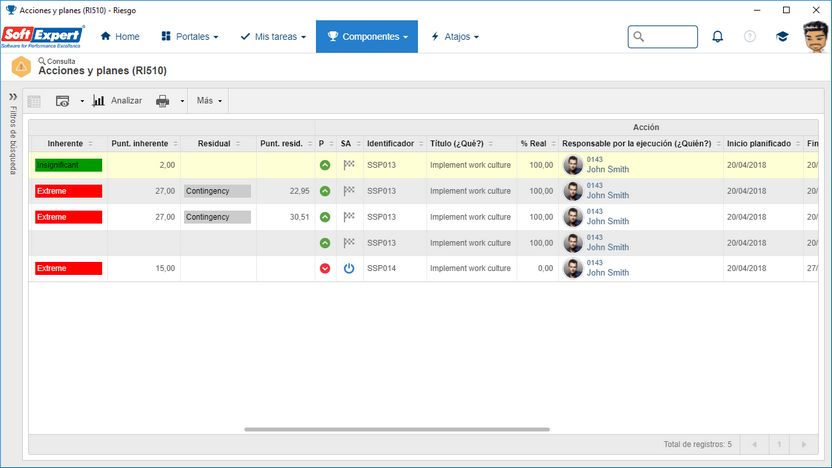Click the top search input field

click(663, 37)
